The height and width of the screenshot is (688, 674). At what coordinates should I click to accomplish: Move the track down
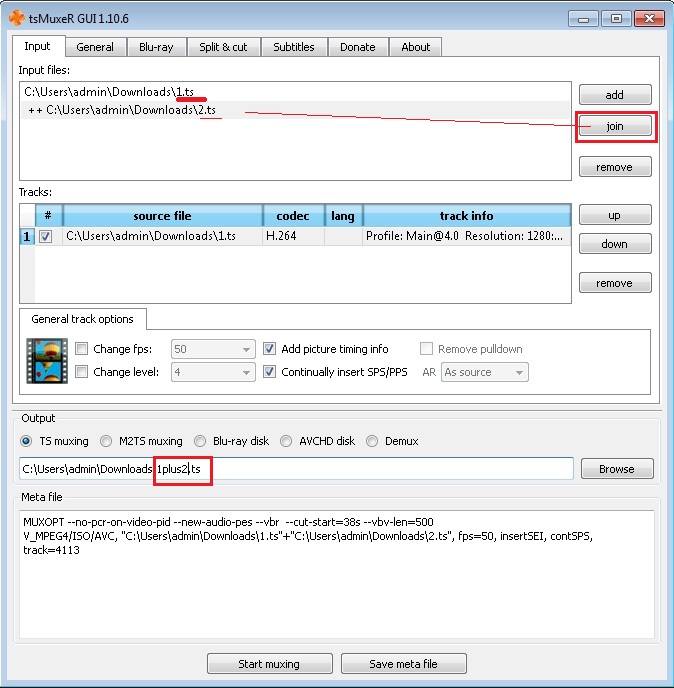615,244
